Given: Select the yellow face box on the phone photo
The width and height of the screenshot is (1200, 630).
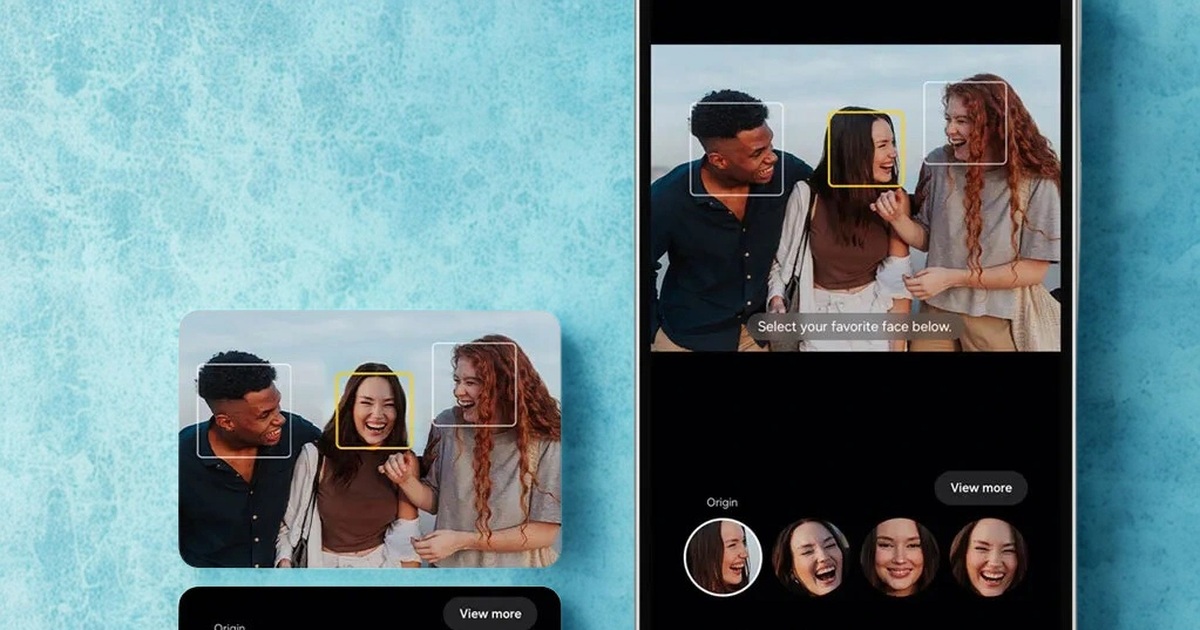Looking at the screenshot, I should [866, 149].
